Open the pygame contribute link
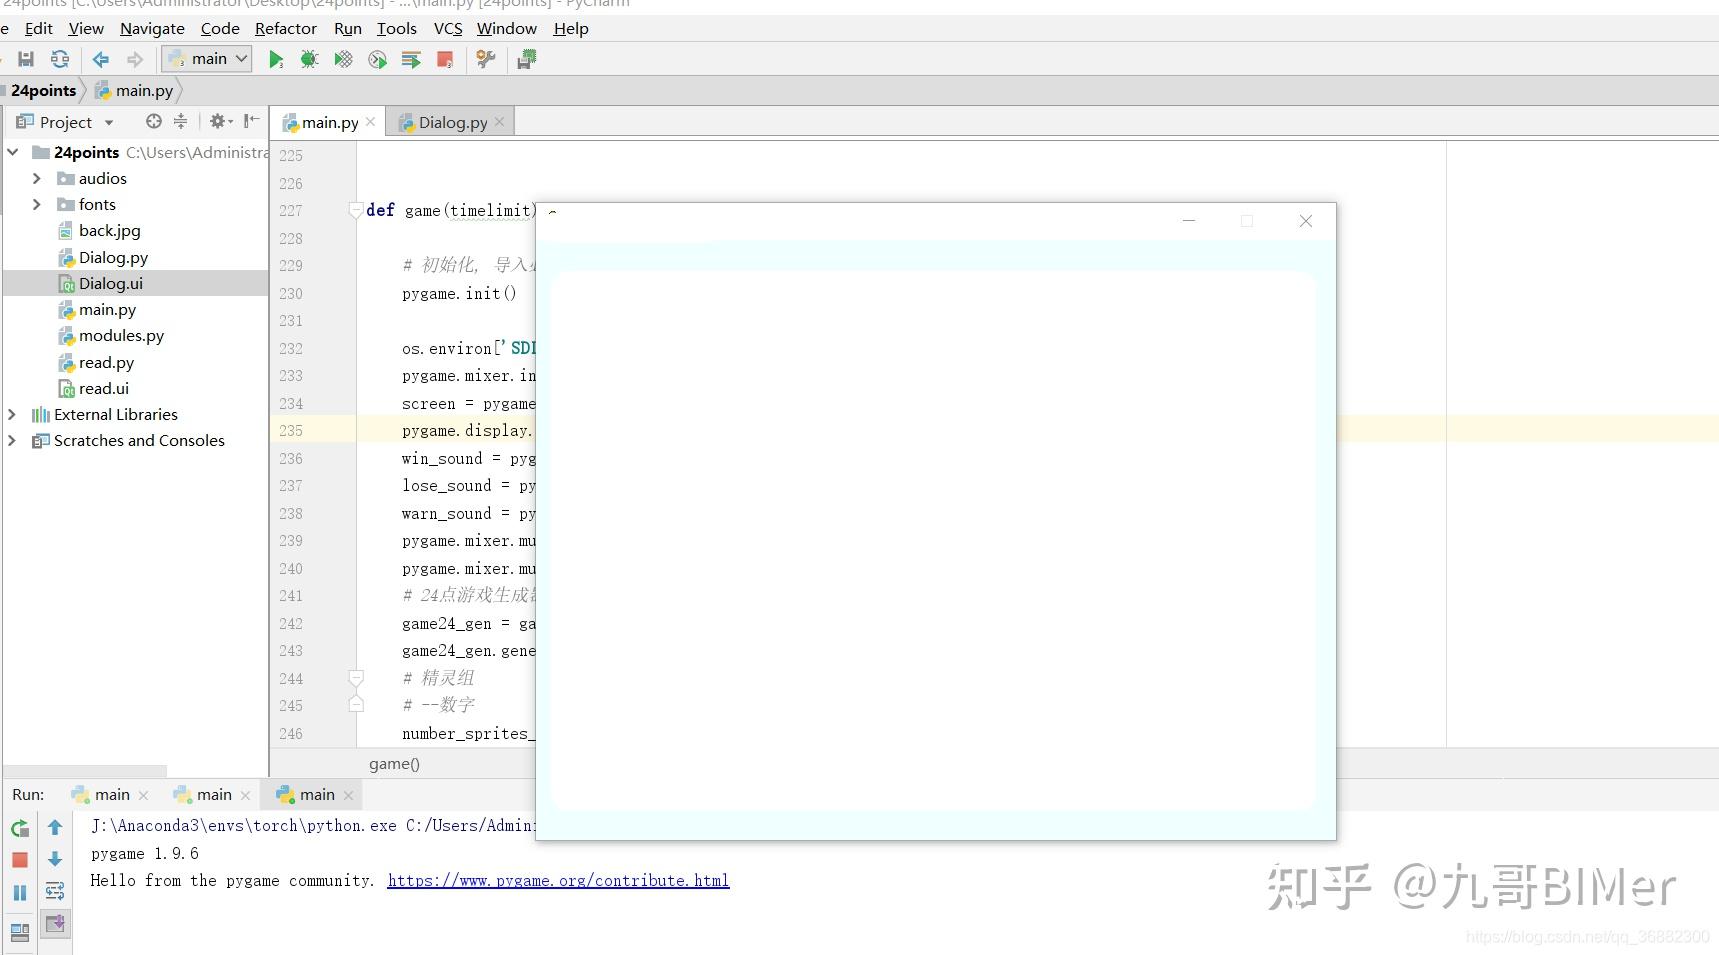 pos(558,880)
